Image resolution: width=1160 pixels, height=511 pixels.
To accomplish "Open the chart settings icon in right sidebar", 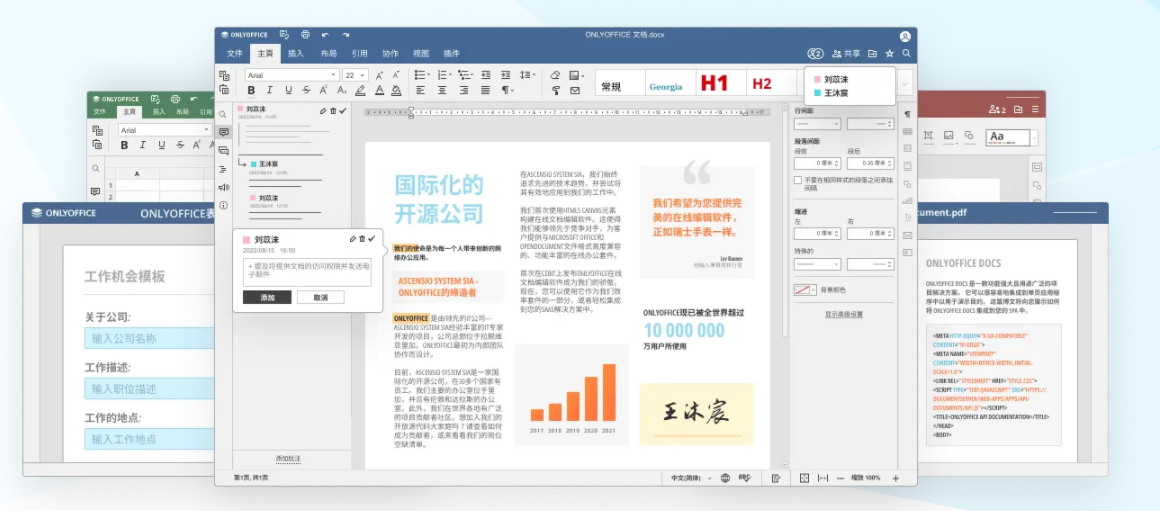I will click(908, 200).
